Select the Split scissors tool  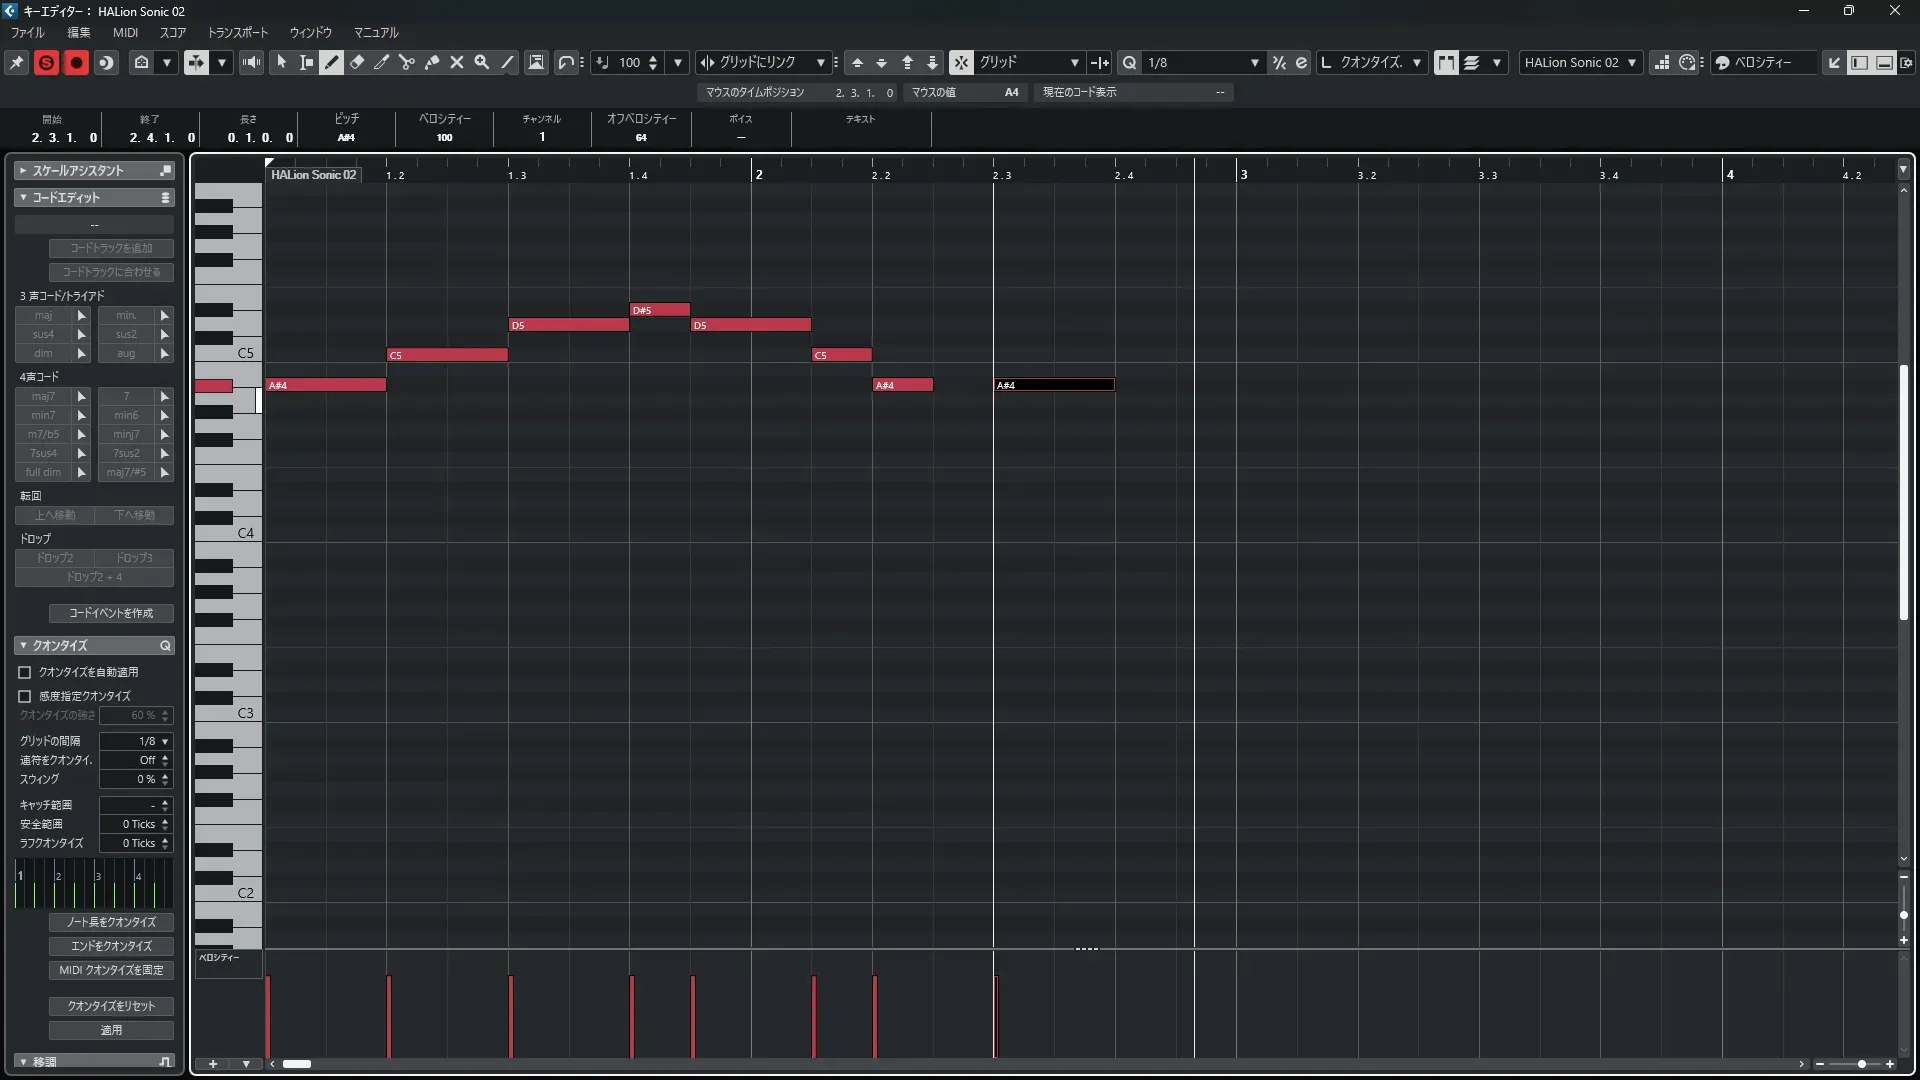[x=406, y=62]
